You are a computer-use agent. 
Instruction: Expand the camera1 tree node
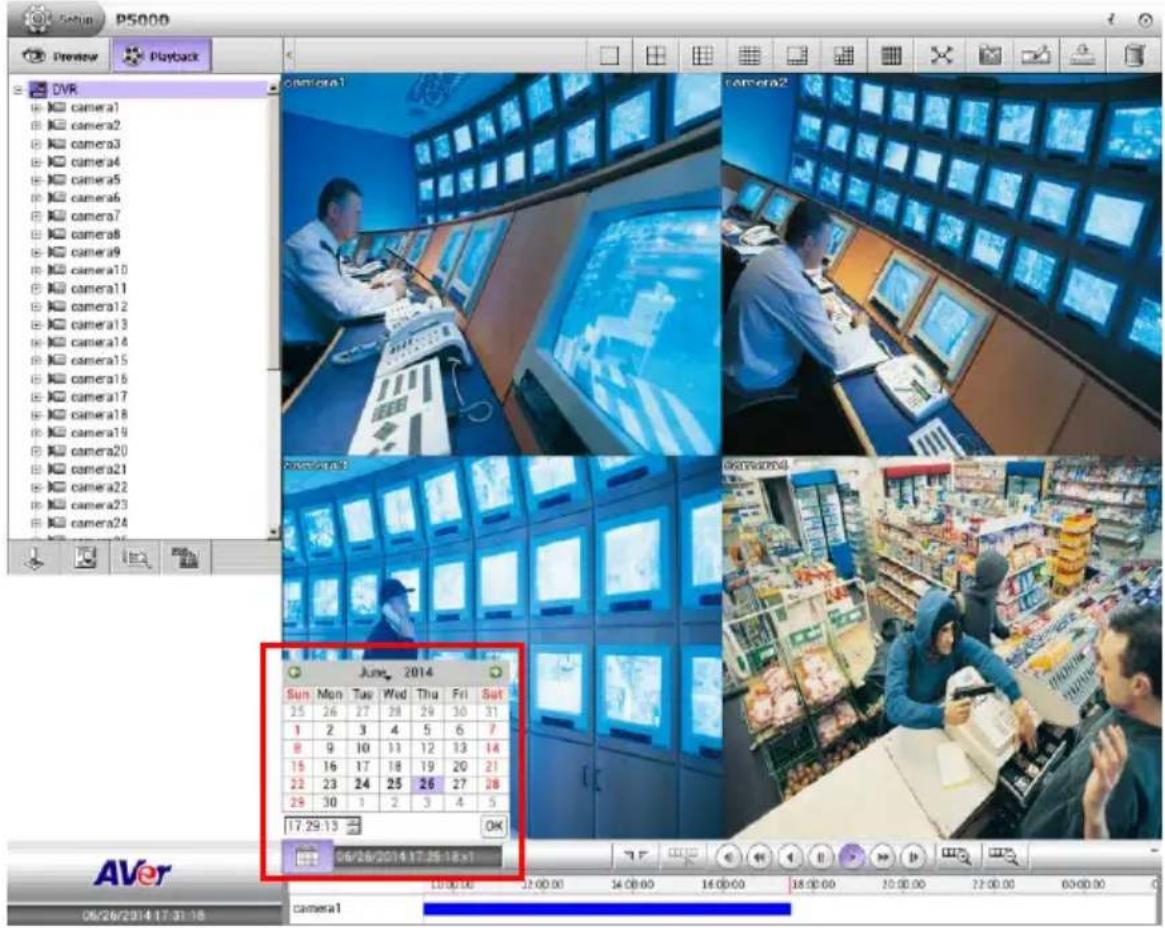pyautogui.click(x=35, y=108)
